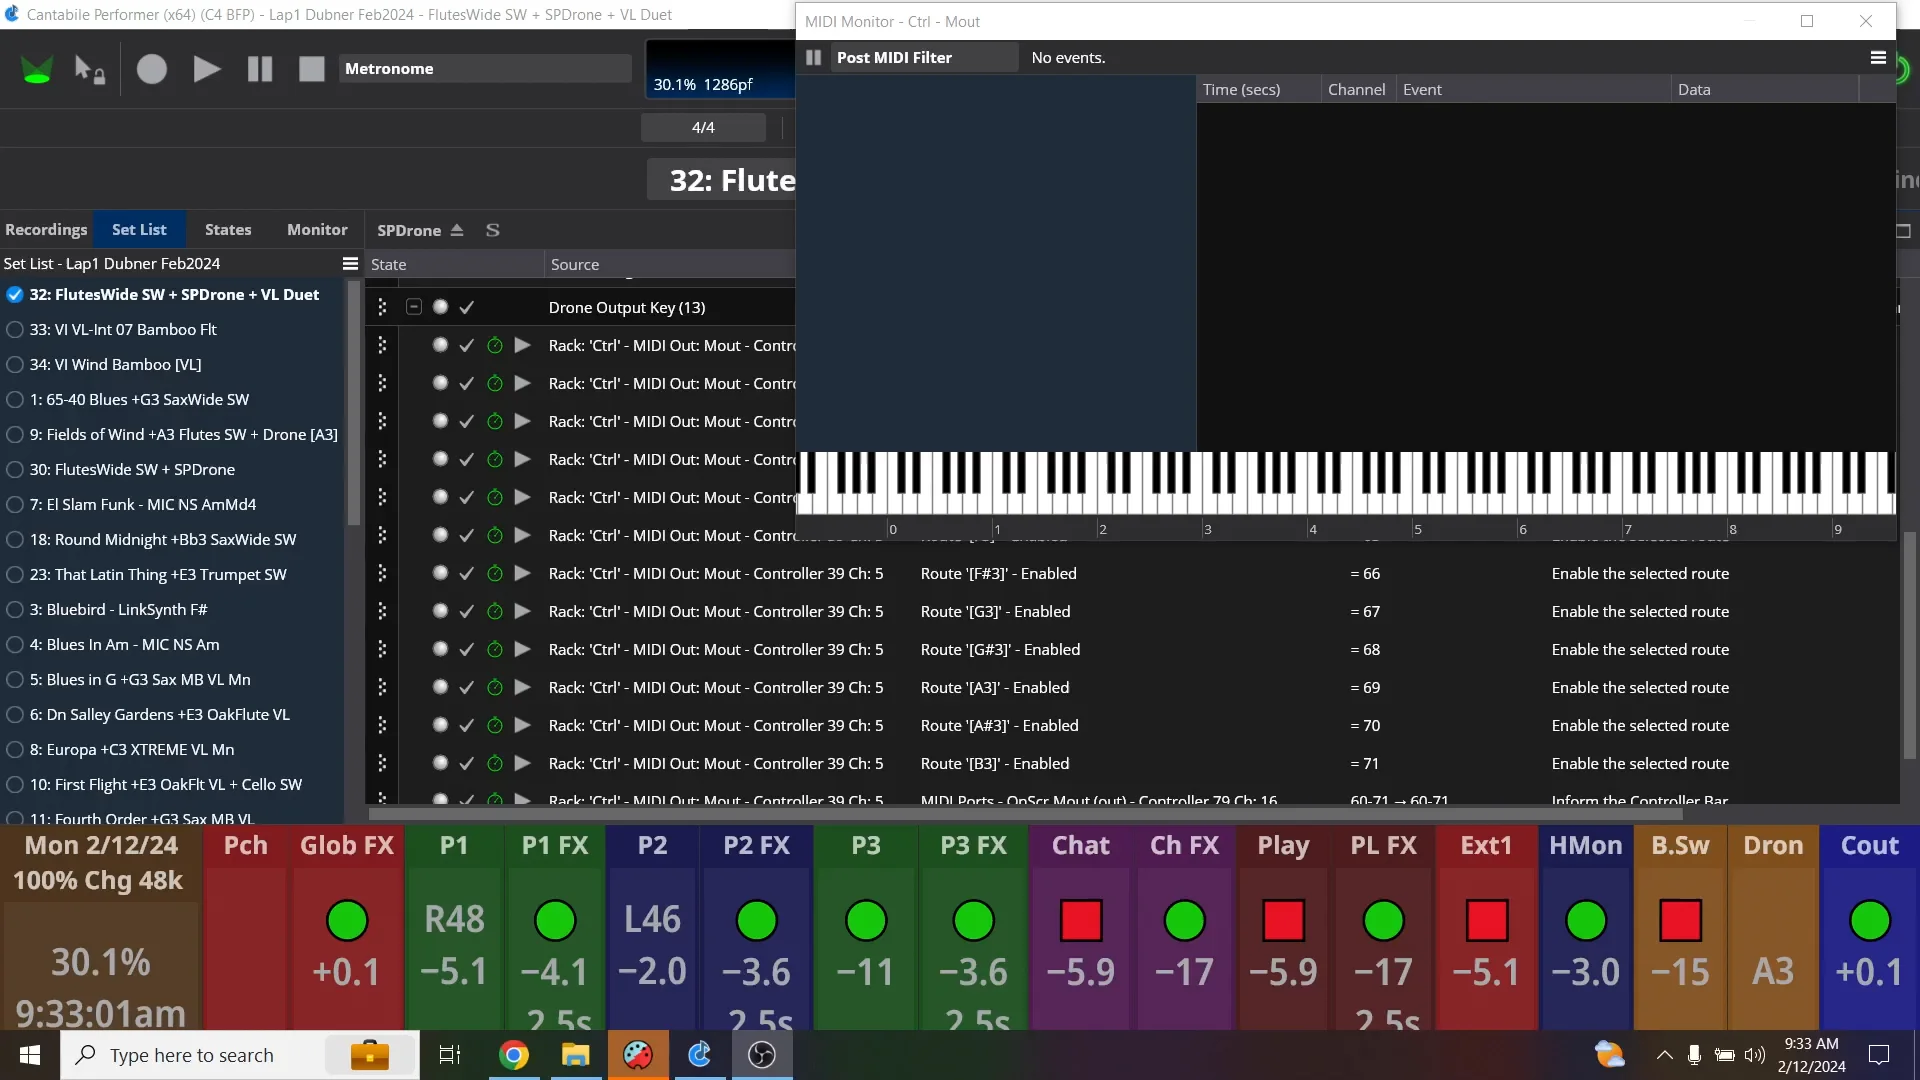Pause the transport

[260, 69]
